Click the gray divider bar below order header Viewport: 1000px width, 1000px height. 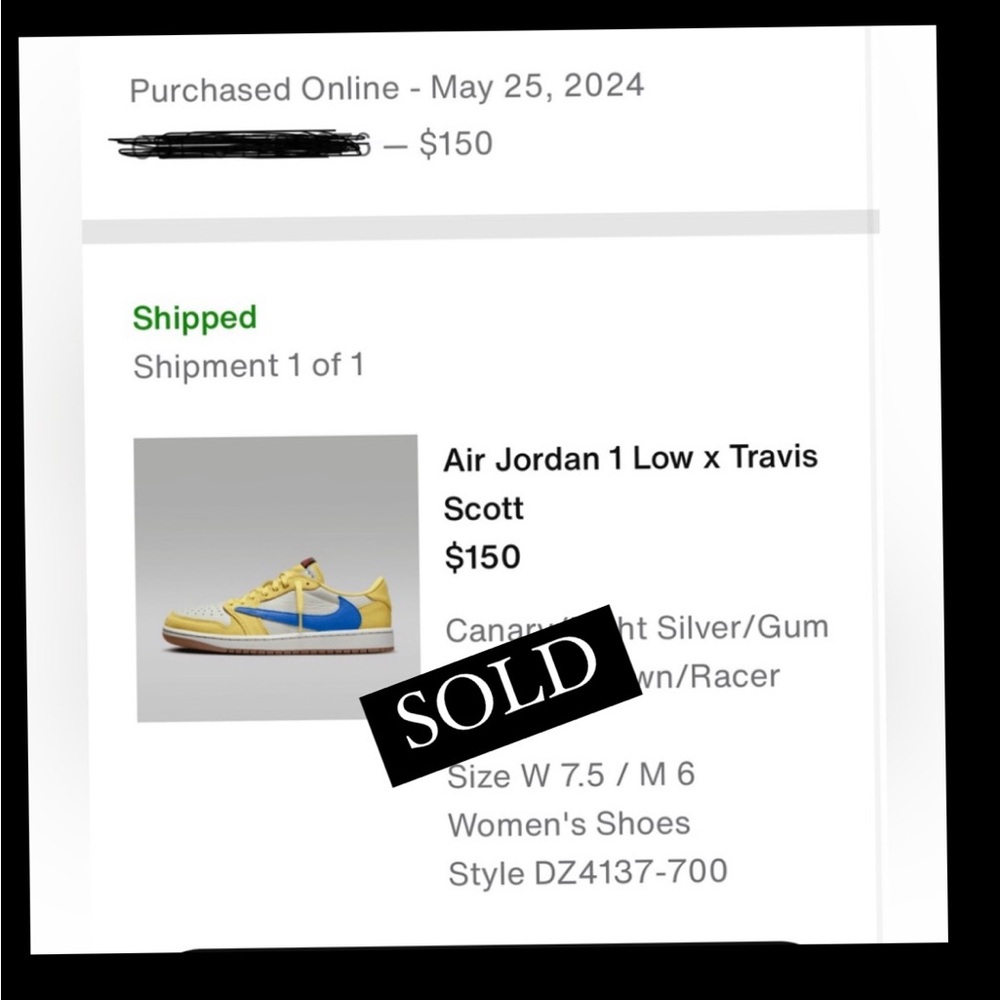[481, 226]
